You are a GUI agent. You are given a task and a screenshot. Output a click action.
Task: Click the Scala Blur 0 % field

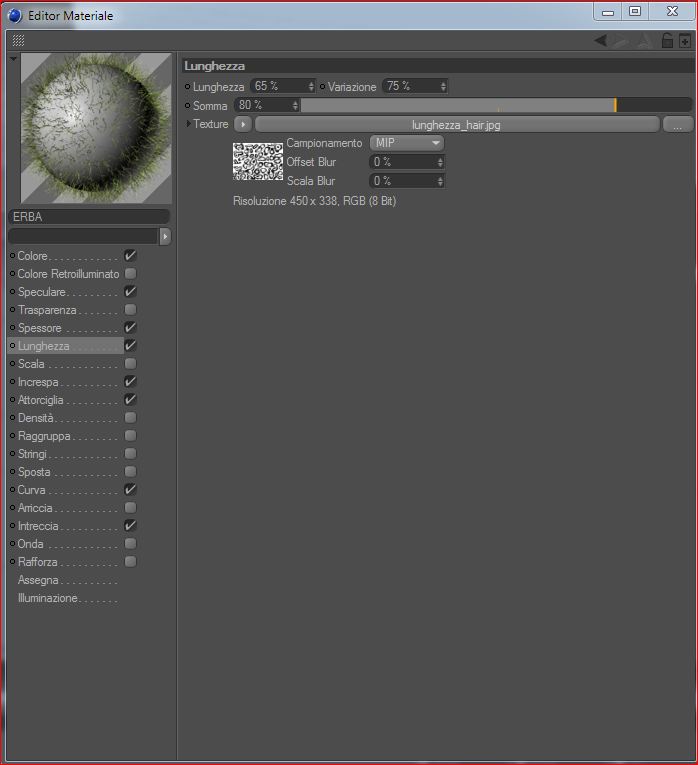tap(407, 181)
